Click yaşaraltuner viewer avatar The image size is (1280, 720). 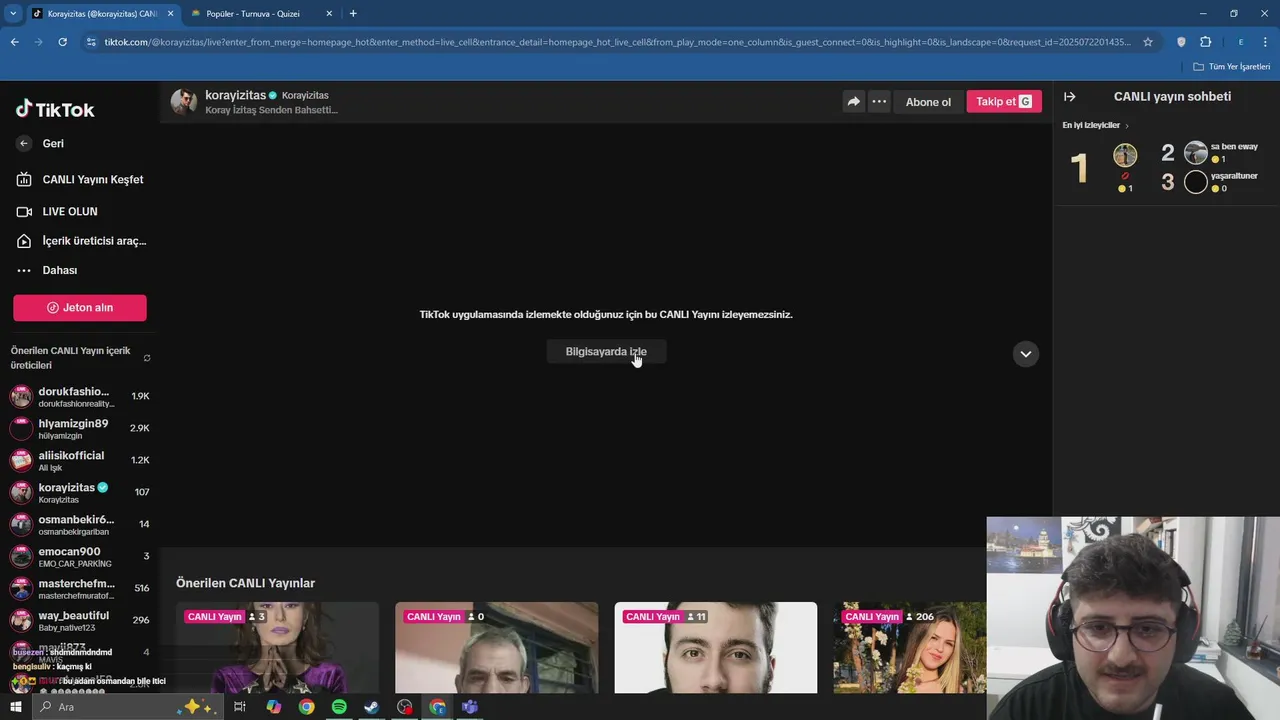[x=1196, y=182]
